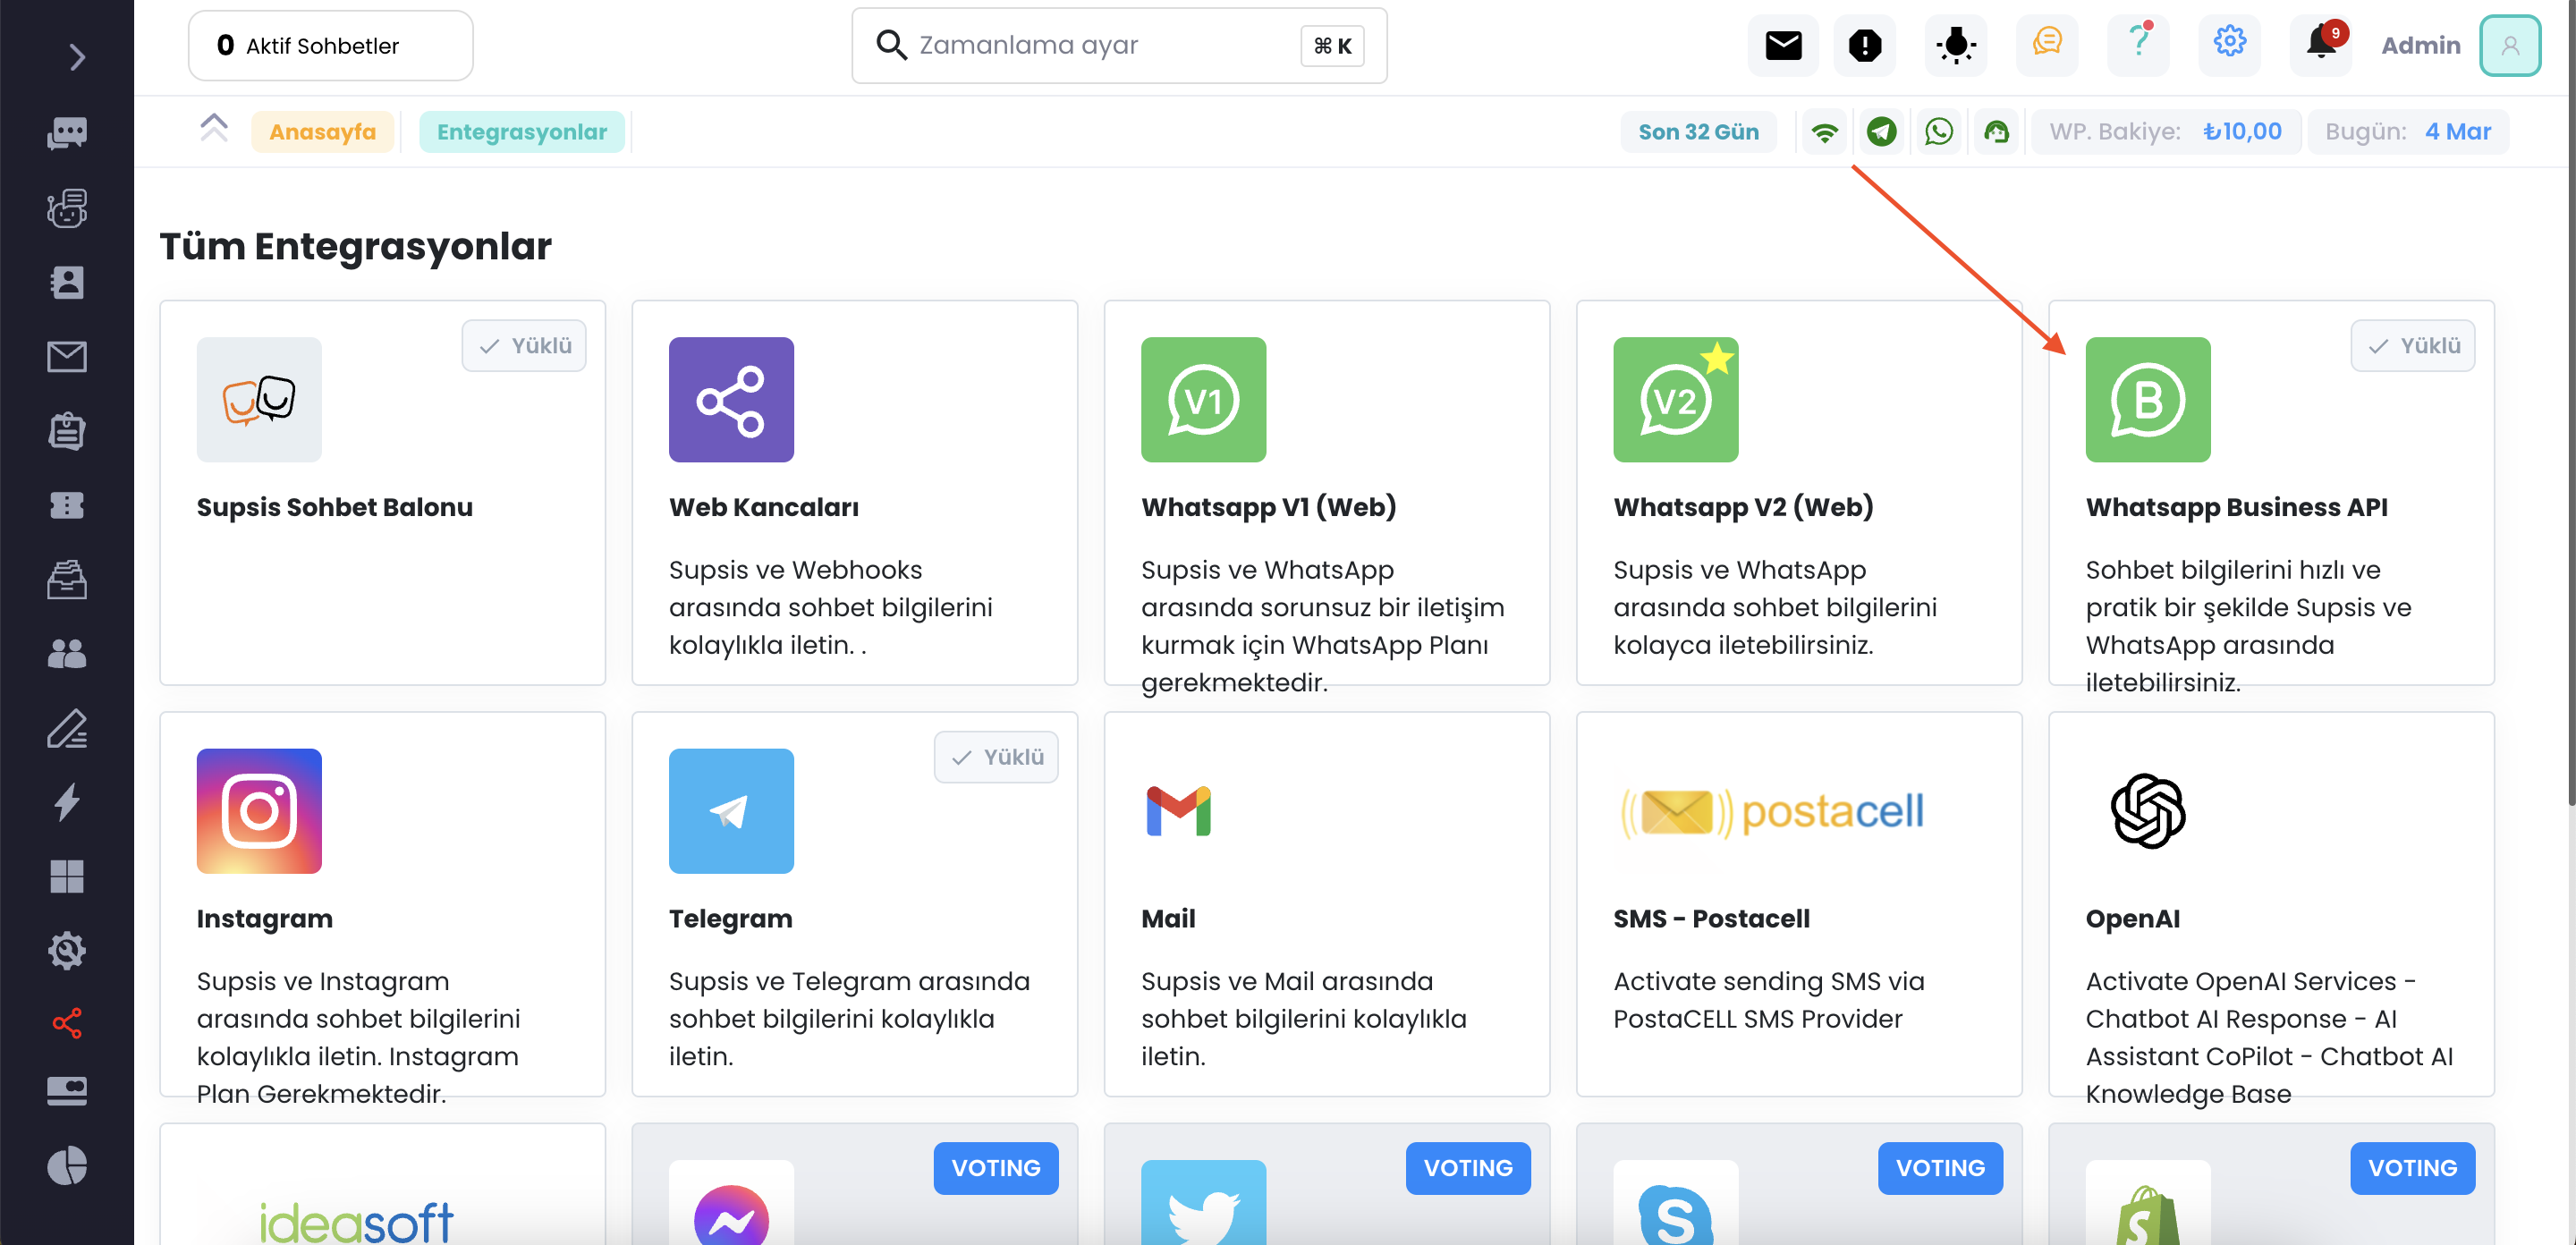Click the Whatsapp V2 (Web) title
Screen dimensions: 2576x1245
[1743, 507]
